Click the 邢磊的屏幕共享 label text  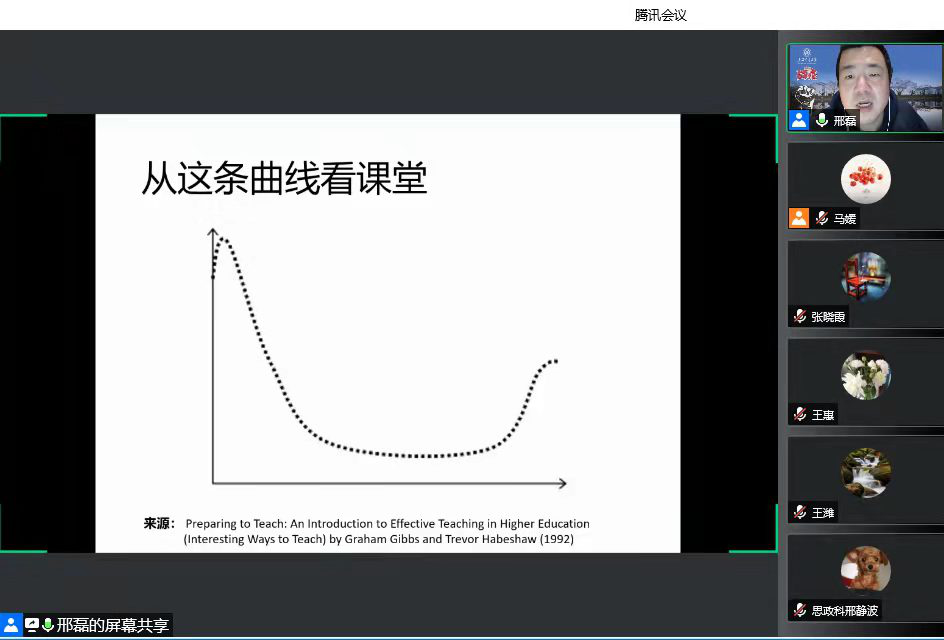tap(112, 626)
